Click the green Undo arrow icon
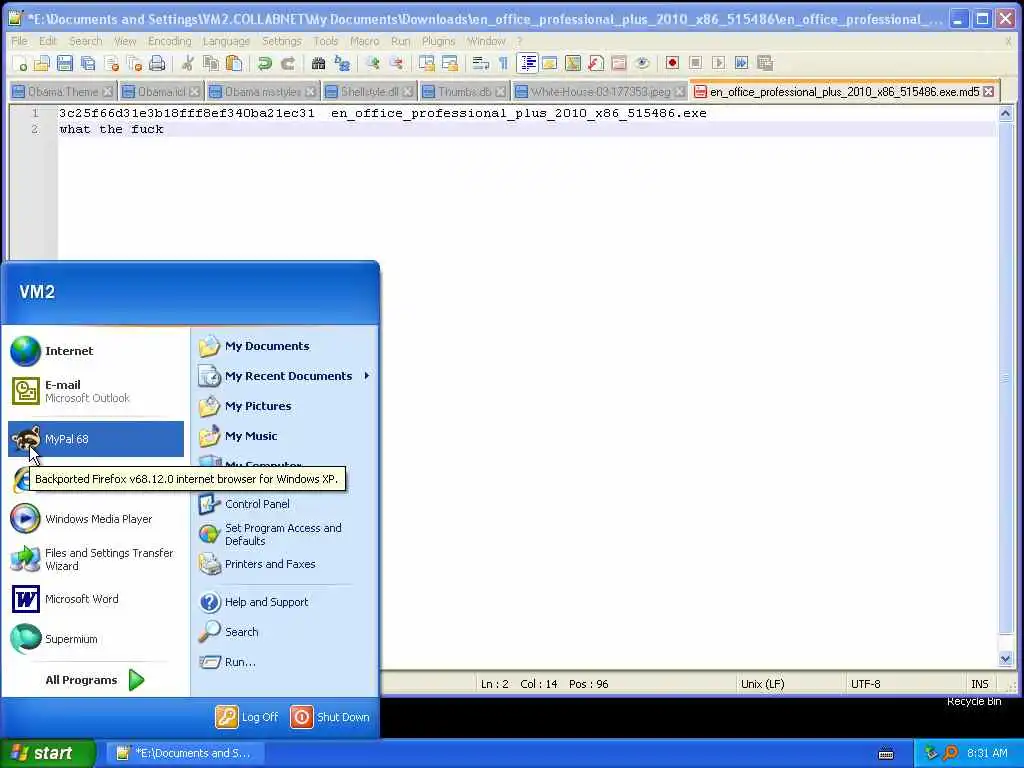 click(x=264, y=63)
